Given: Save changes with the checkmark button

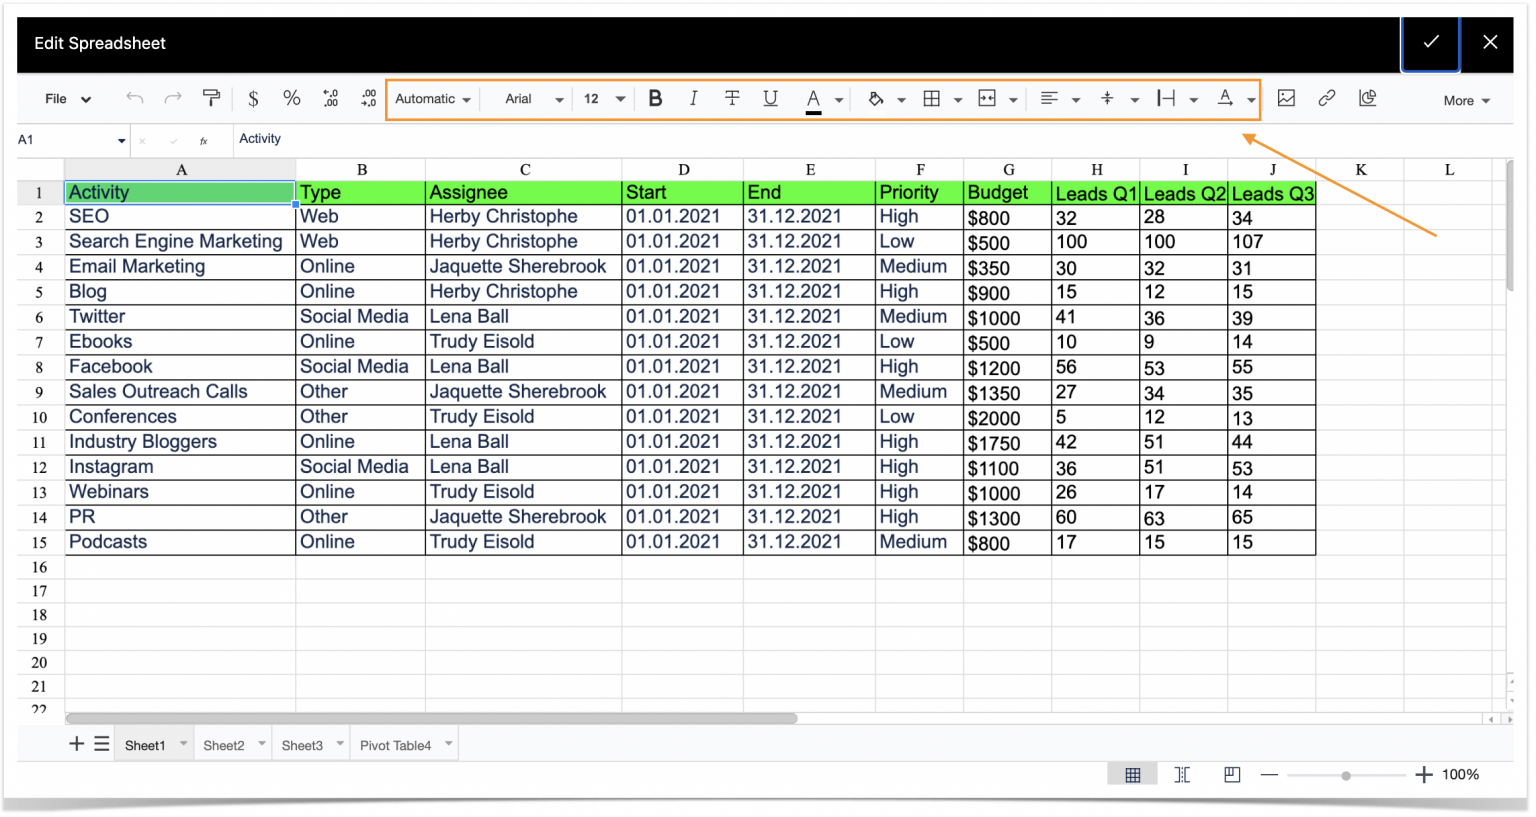Looking at the screenshot, I should coord(1430,42).
